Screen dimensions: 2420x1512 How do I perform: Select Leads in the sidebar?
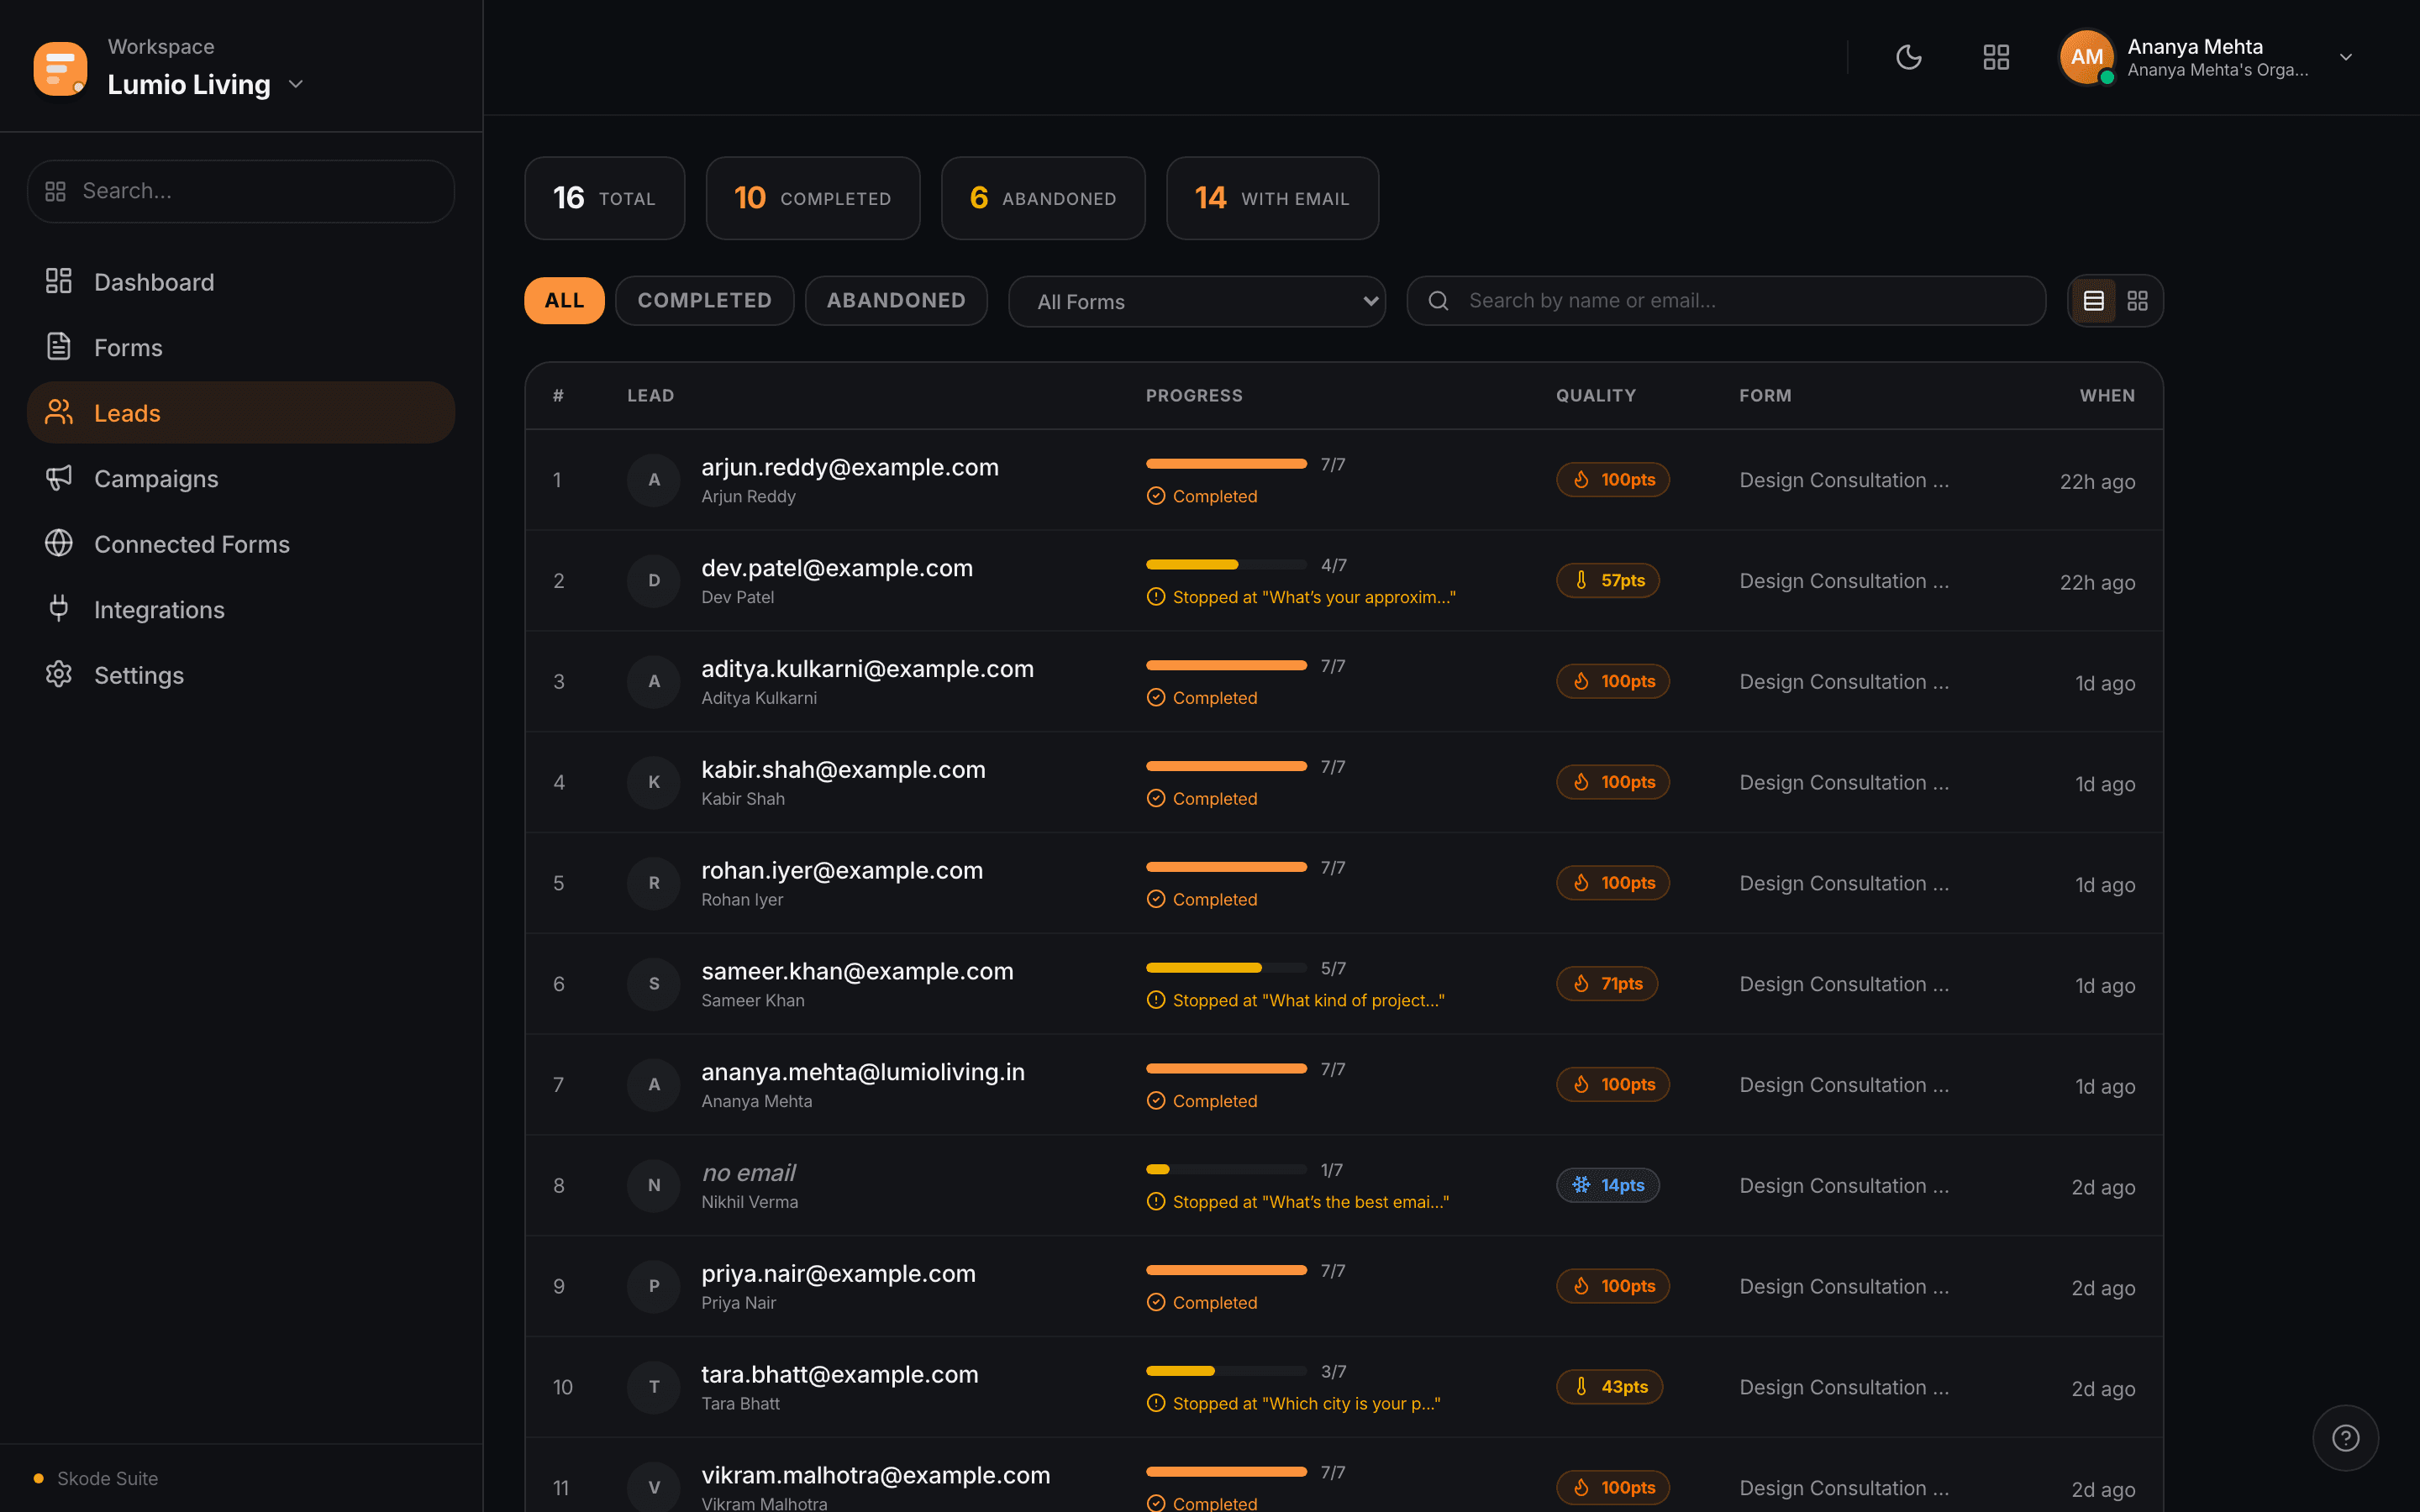(x=241, y=412)
